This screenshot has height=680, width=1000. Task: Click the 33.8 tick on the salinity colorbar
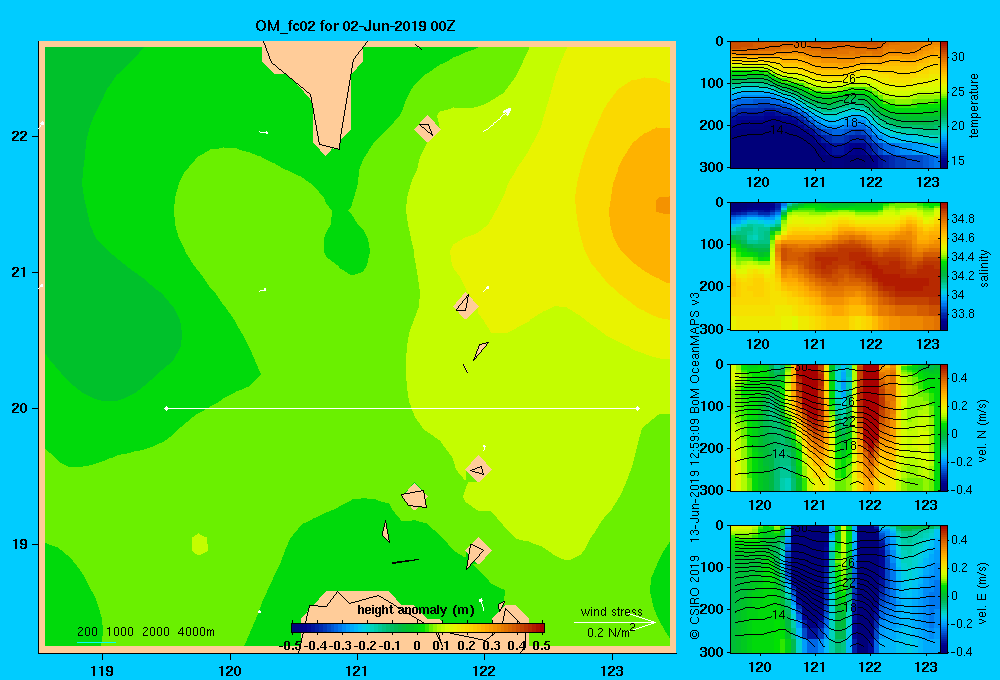962,314
